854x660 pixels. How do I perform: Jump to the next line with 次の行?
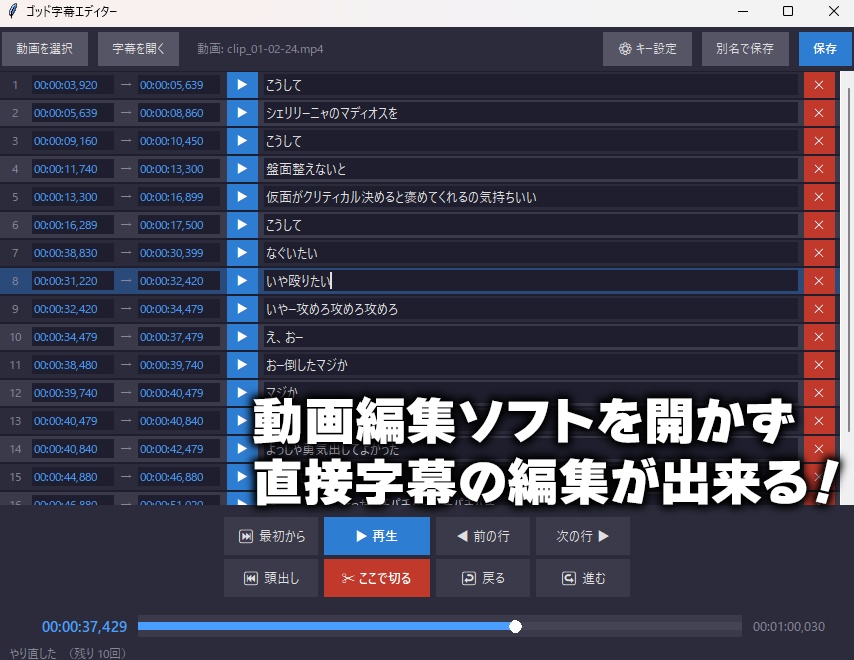pos(583,536)
